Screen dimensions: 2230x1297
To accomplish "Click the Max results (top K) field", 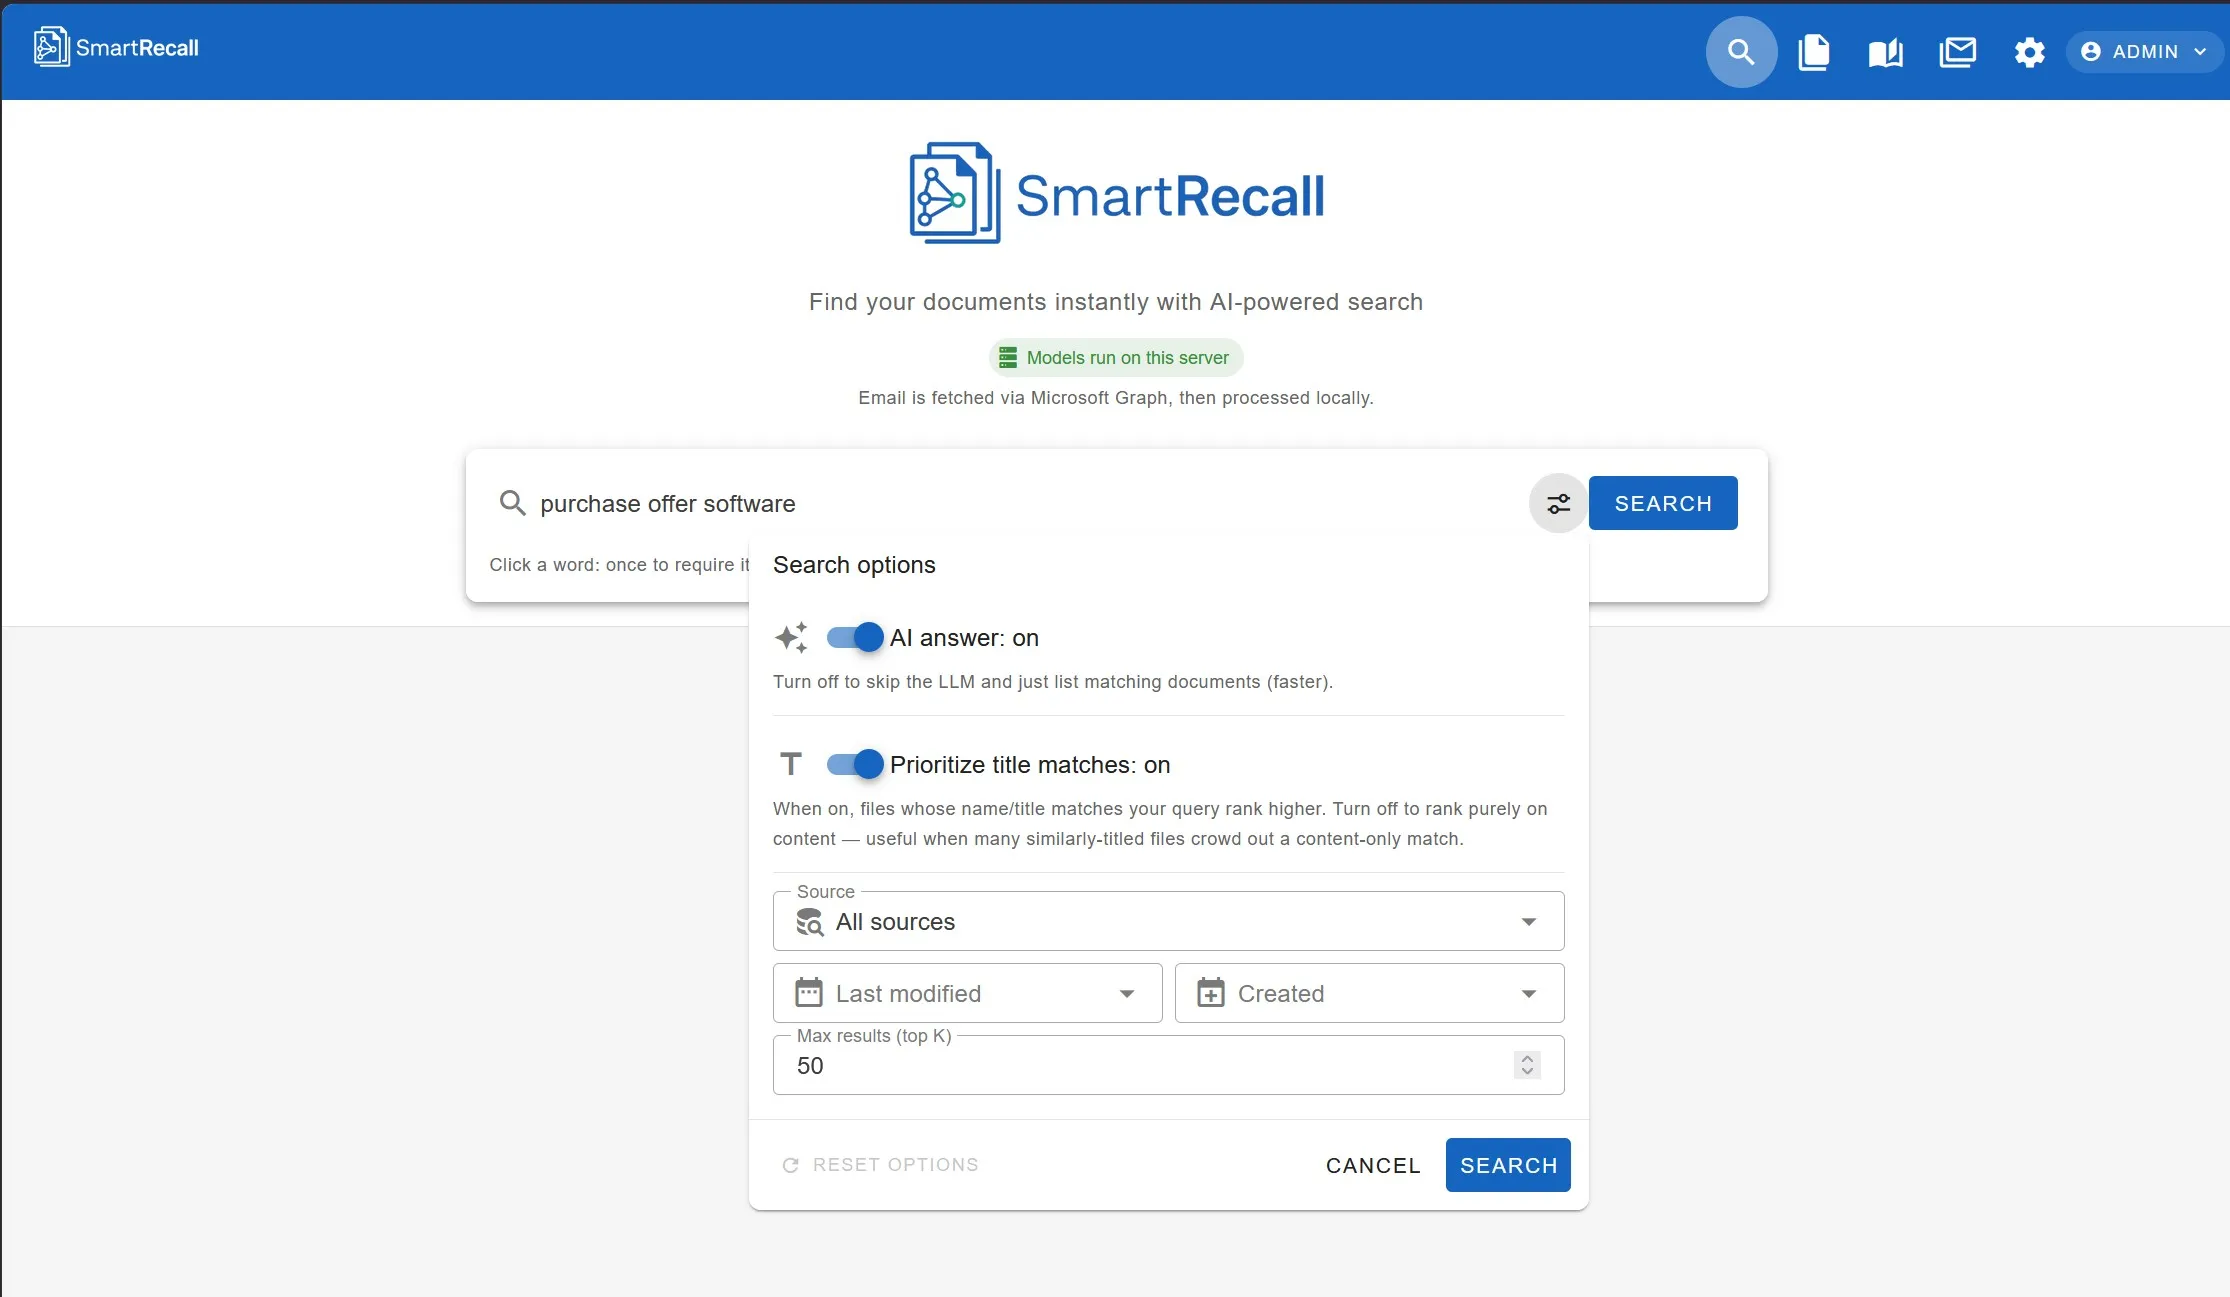I will [x=1168, y=1065].
